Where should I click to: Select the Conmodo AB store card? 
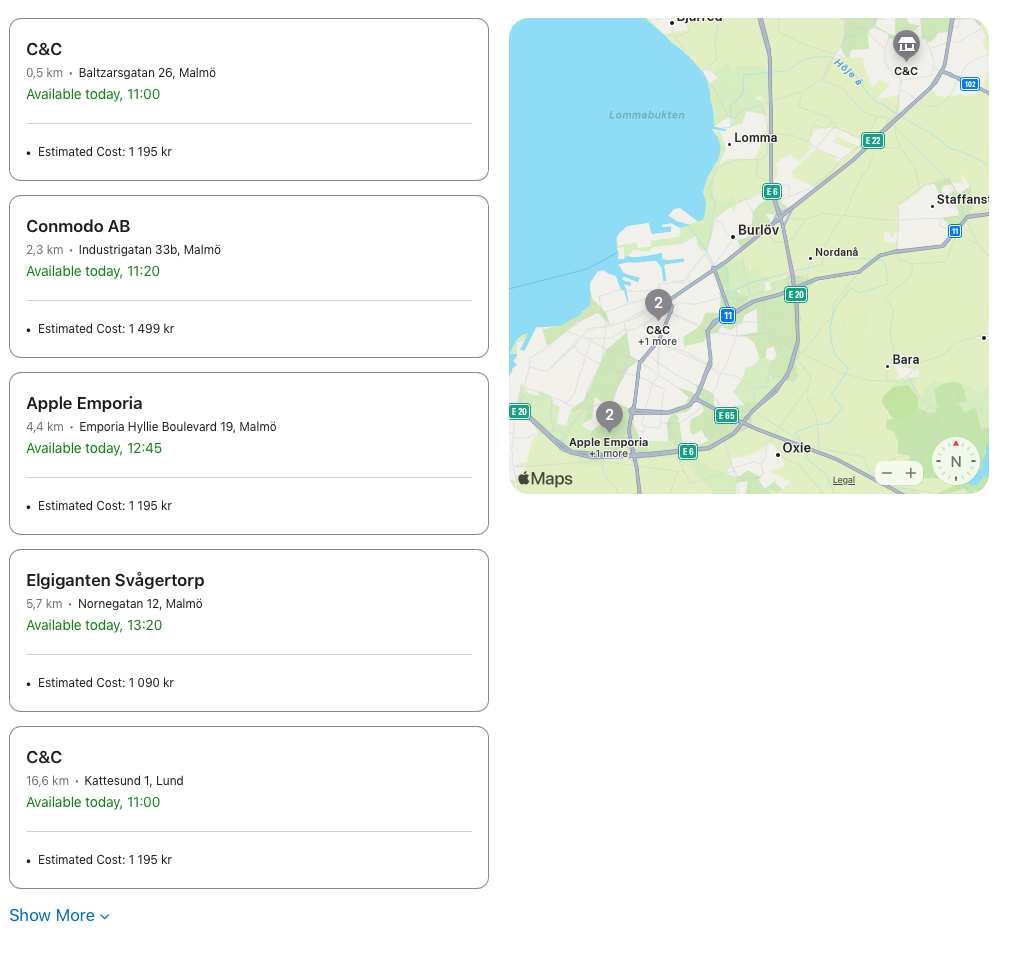(x=249, y=277)
